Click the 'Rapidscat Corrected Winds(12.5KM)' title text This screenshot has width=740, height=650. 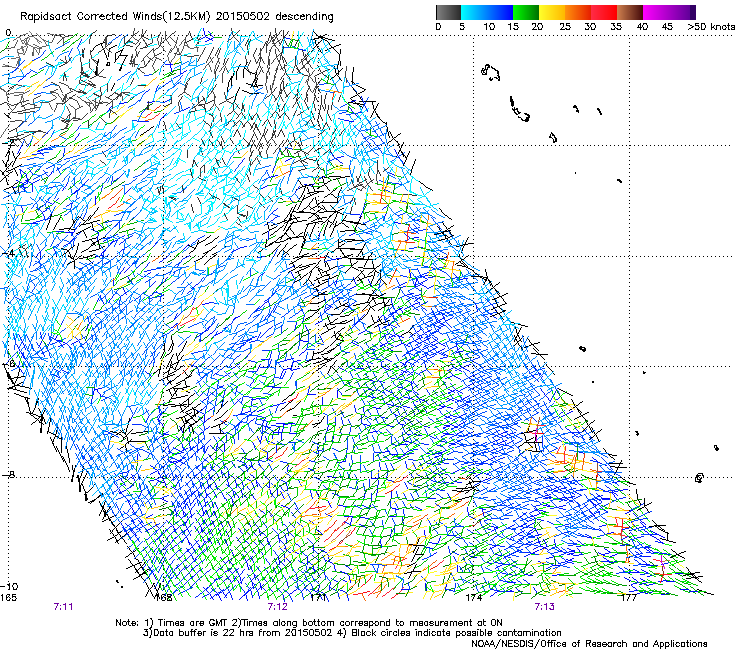pyautogui.click(x=116, y=17)
